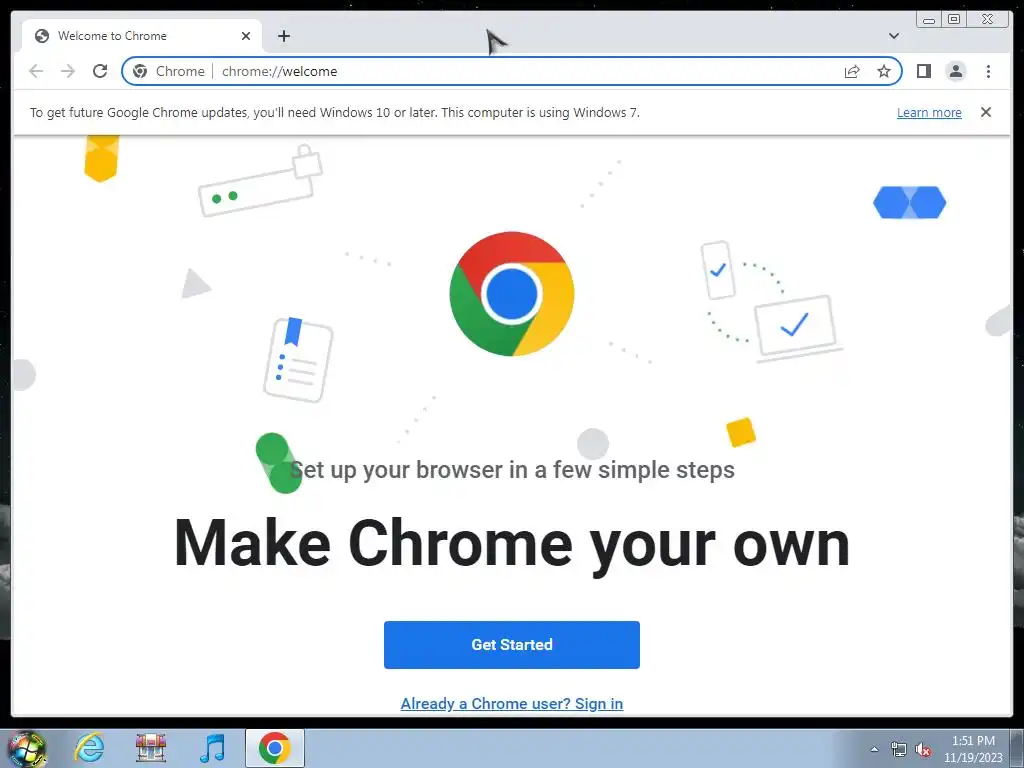
Task: Click the "Make Chrome your own" heading
Action: pos(511,543)
